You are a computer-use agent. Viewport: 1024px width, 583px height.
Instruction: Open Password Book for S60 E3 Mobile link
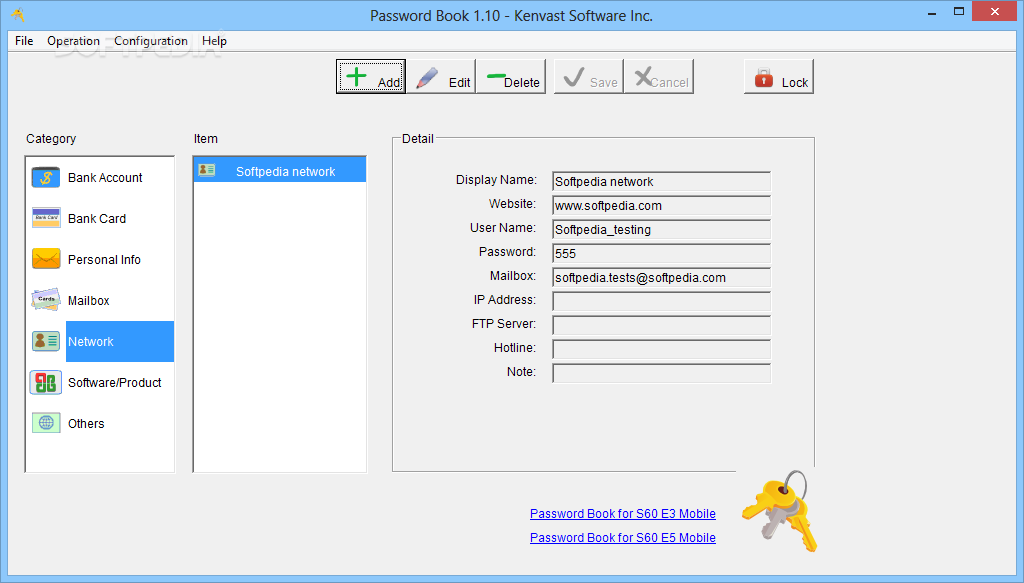coord(622,514)
